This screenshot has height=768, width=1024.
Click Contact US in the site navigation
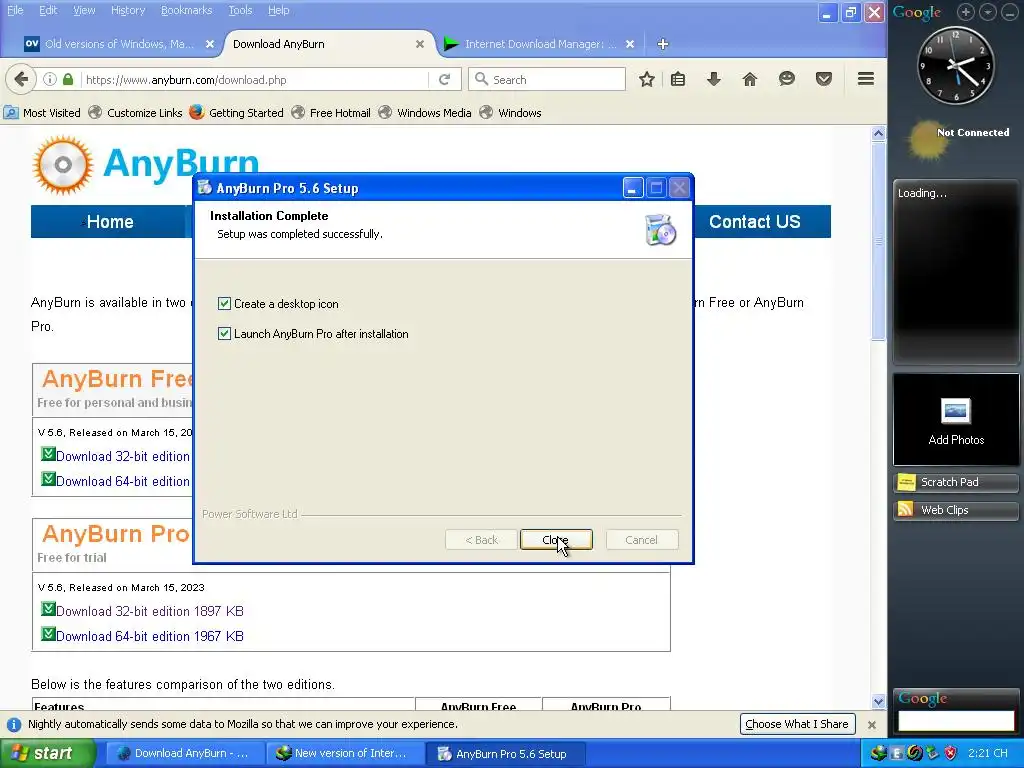click(x=755, y=222)
